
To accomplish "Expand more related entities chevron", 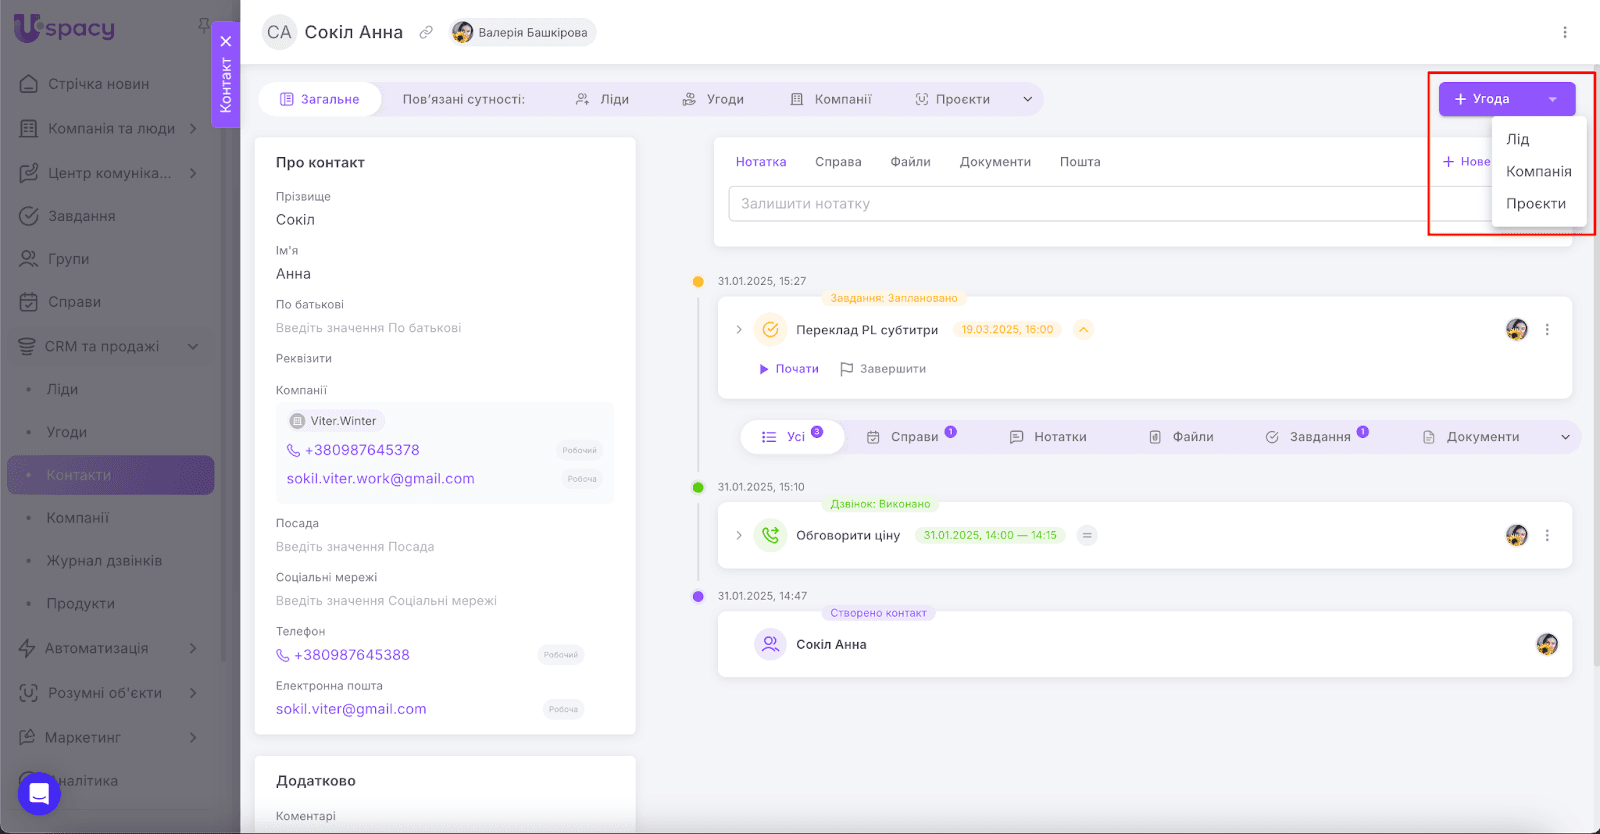I will (1027, 100).
